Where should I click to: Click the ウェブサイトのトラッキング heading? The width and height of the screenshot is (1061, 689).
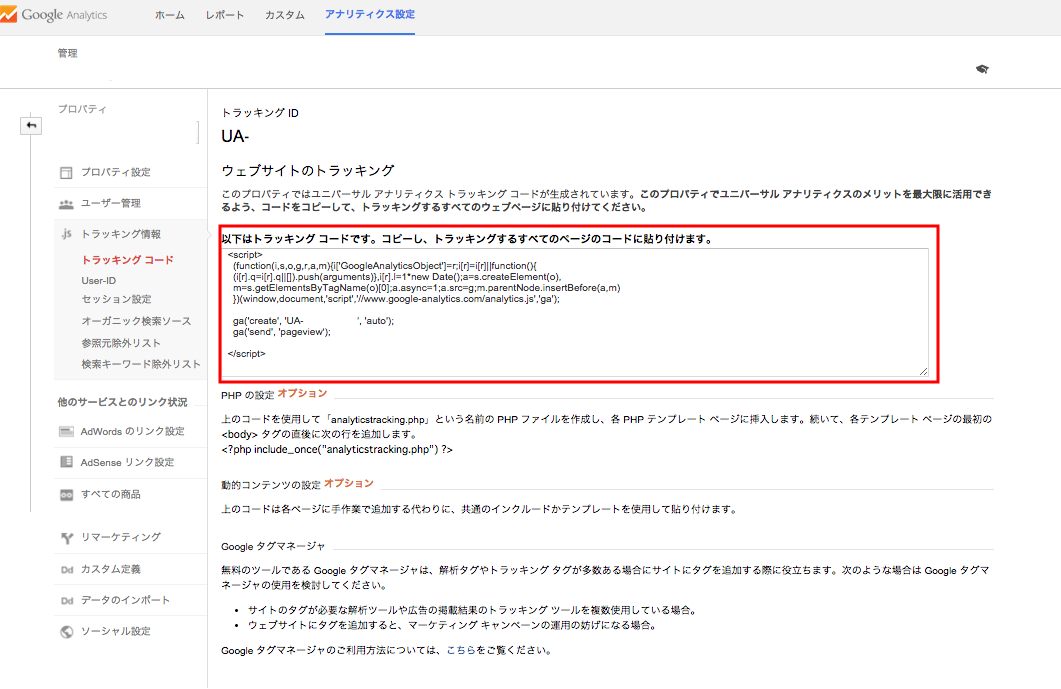(x=308, y=171)
